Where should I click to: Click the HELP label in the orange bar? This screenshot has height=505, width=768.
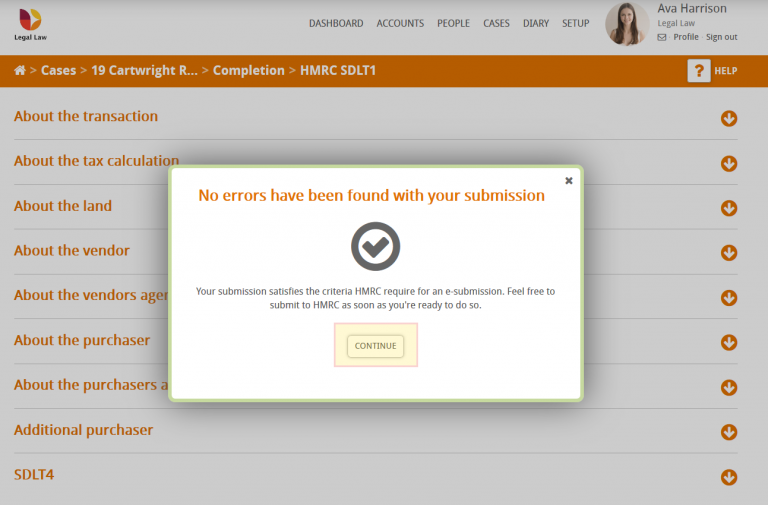click(725, 71)
